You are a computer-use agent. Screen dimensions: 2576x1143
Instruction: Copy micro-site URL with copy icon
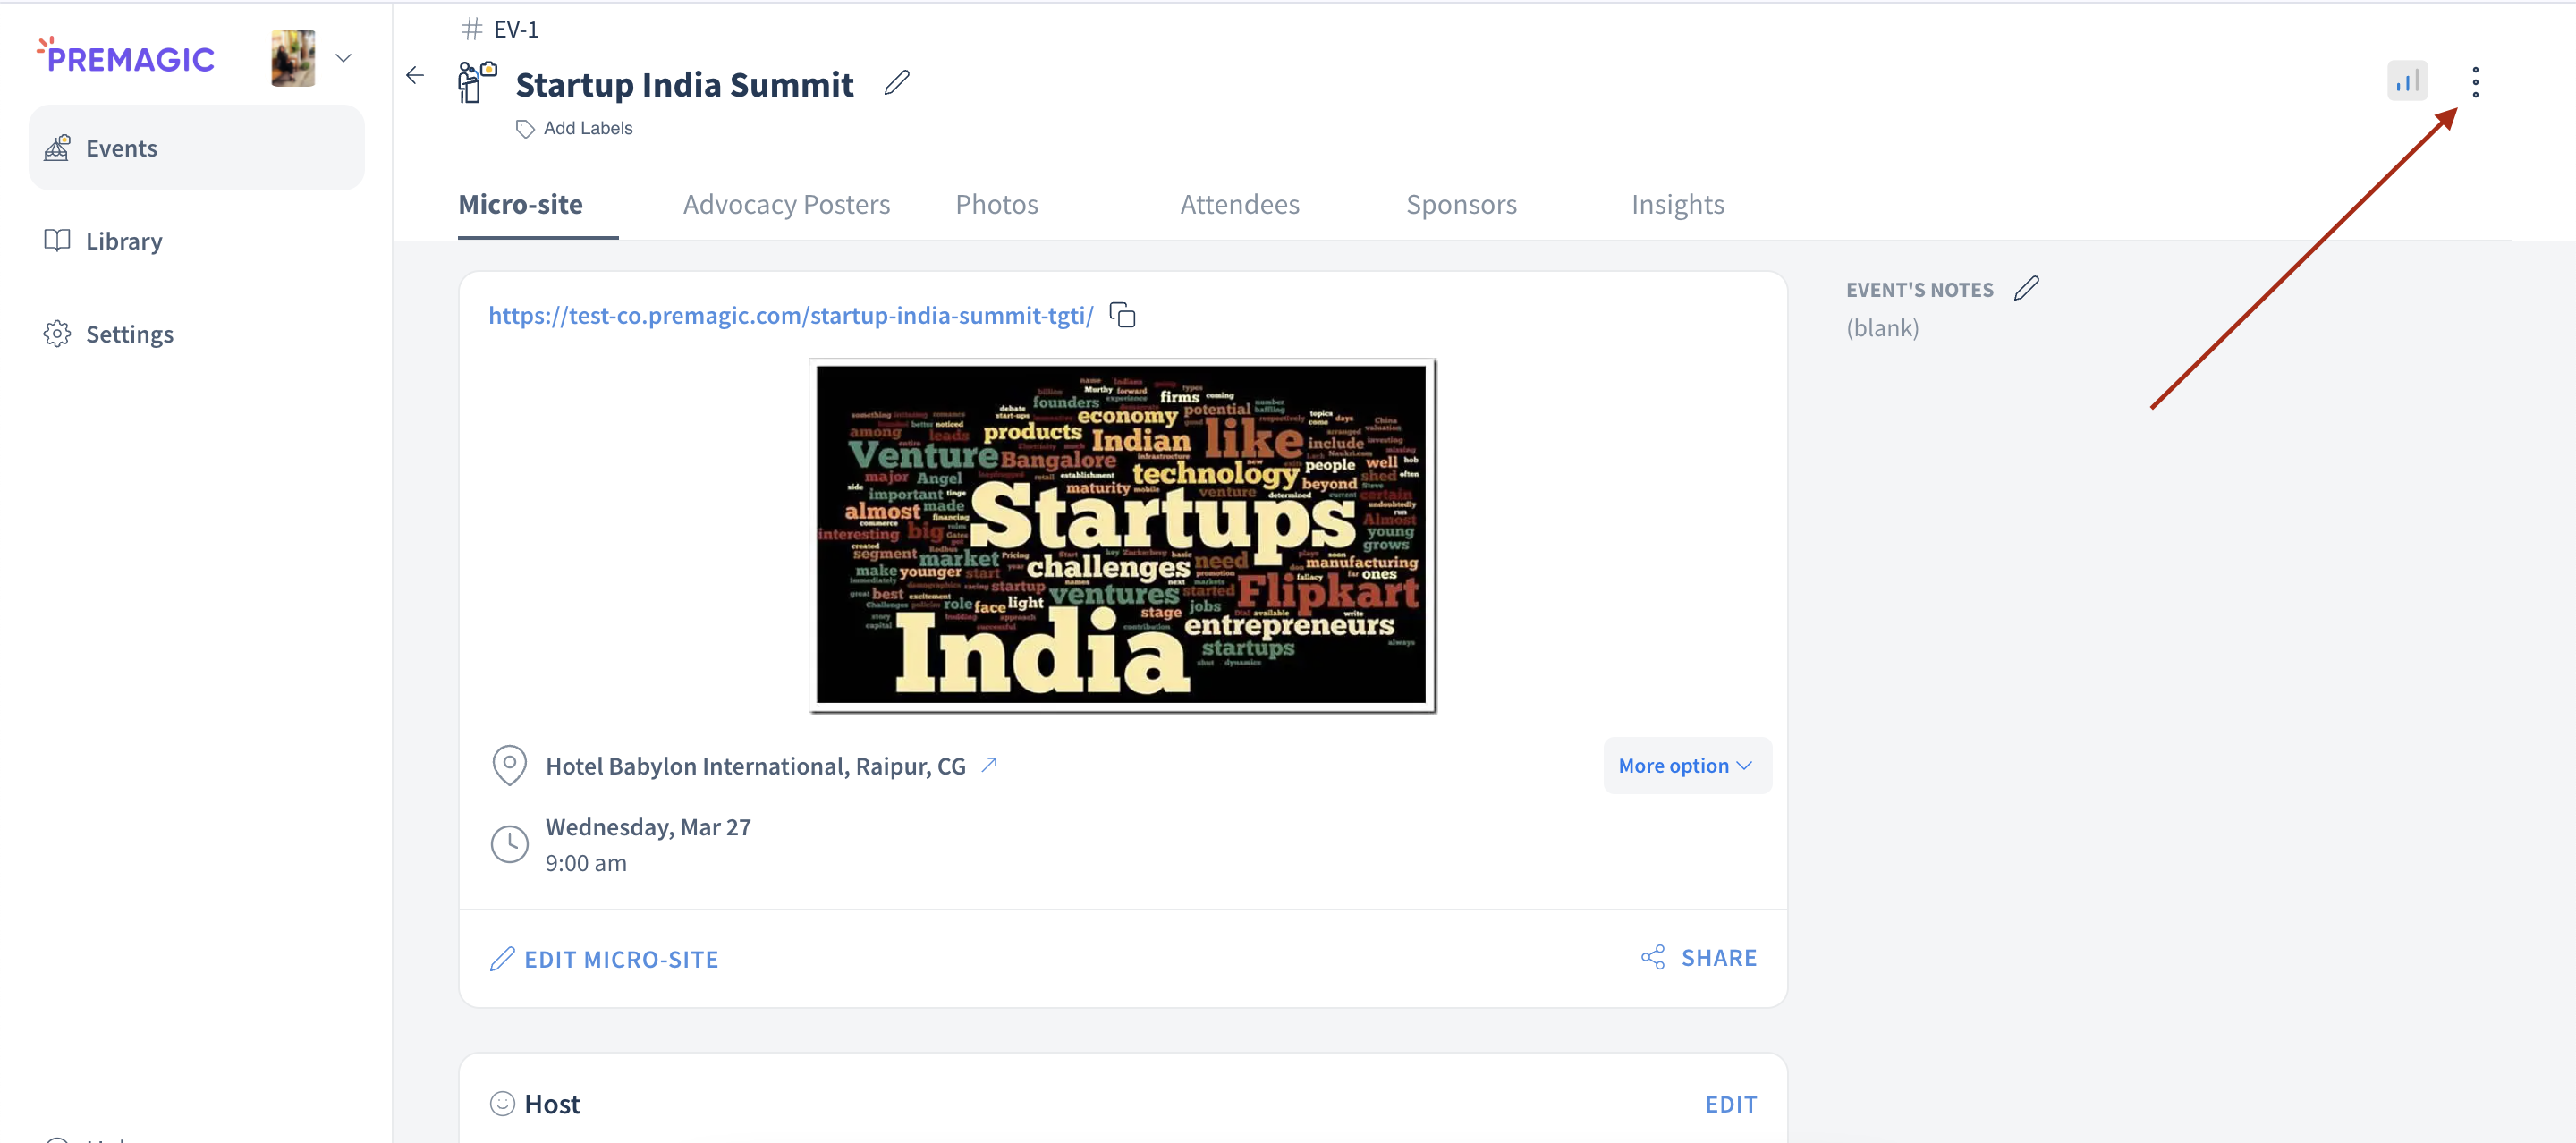click(x=1122, y=315)
